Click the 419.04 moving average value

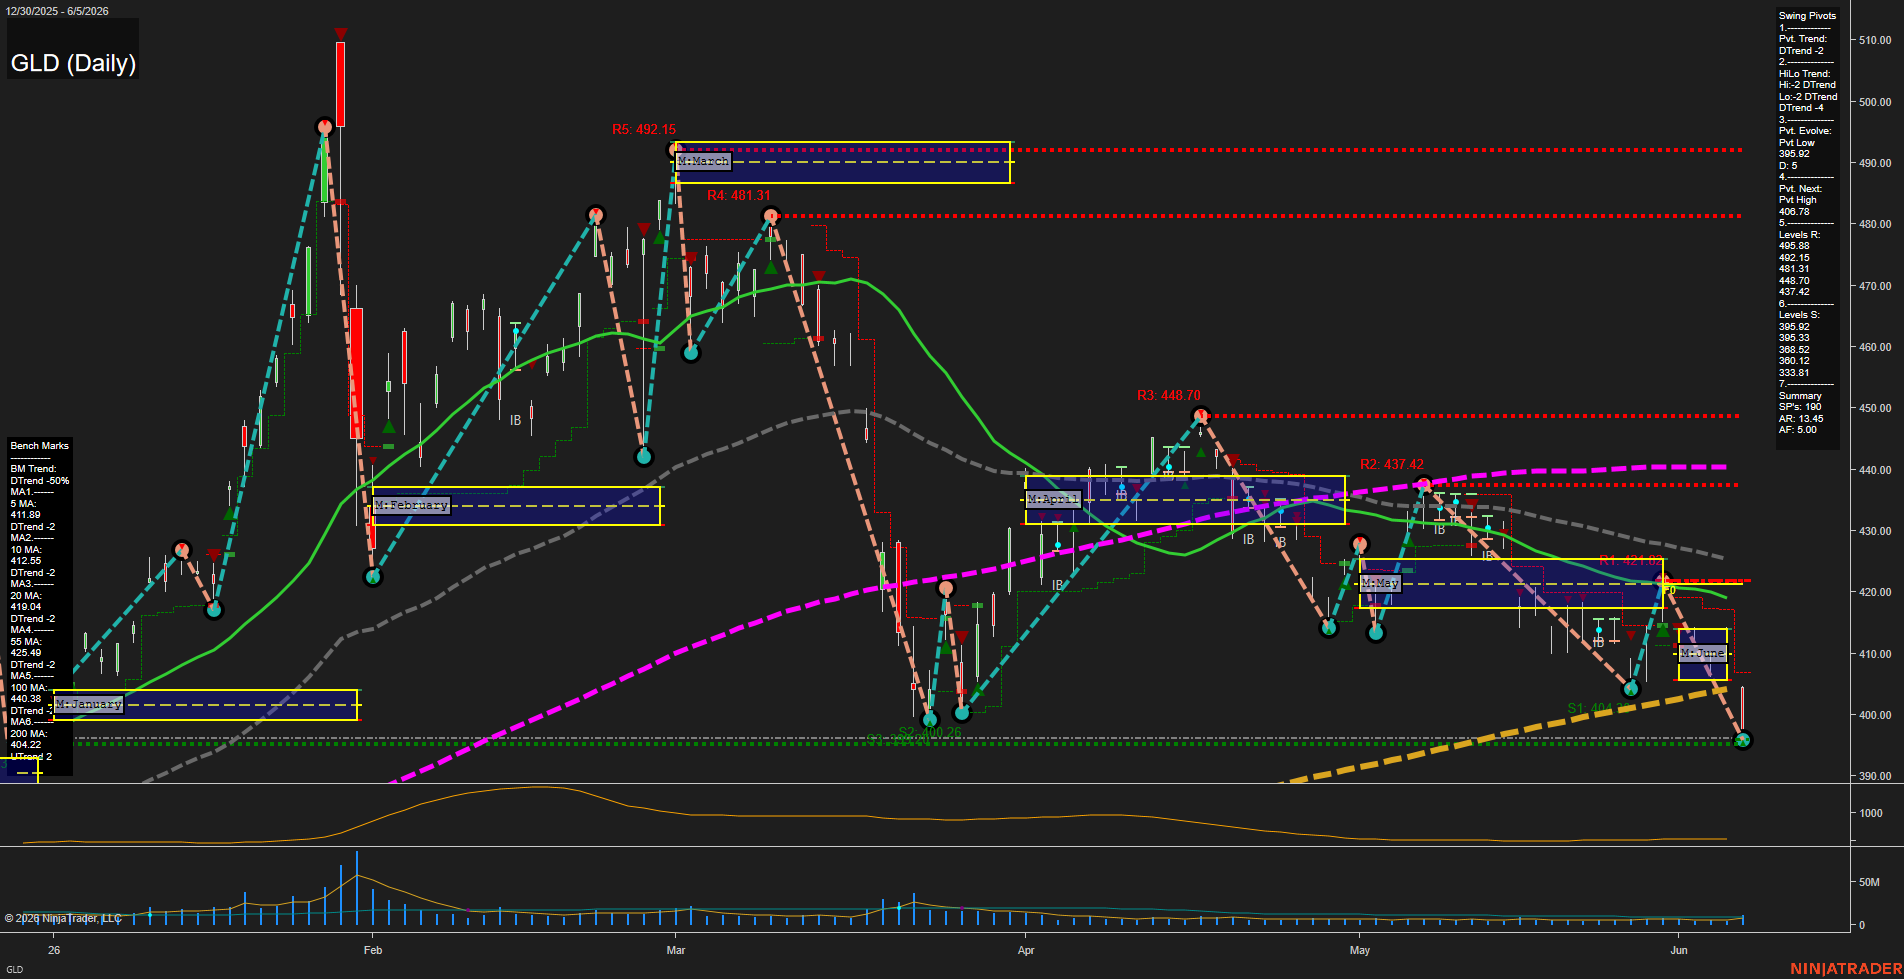[x=26, y=607]
